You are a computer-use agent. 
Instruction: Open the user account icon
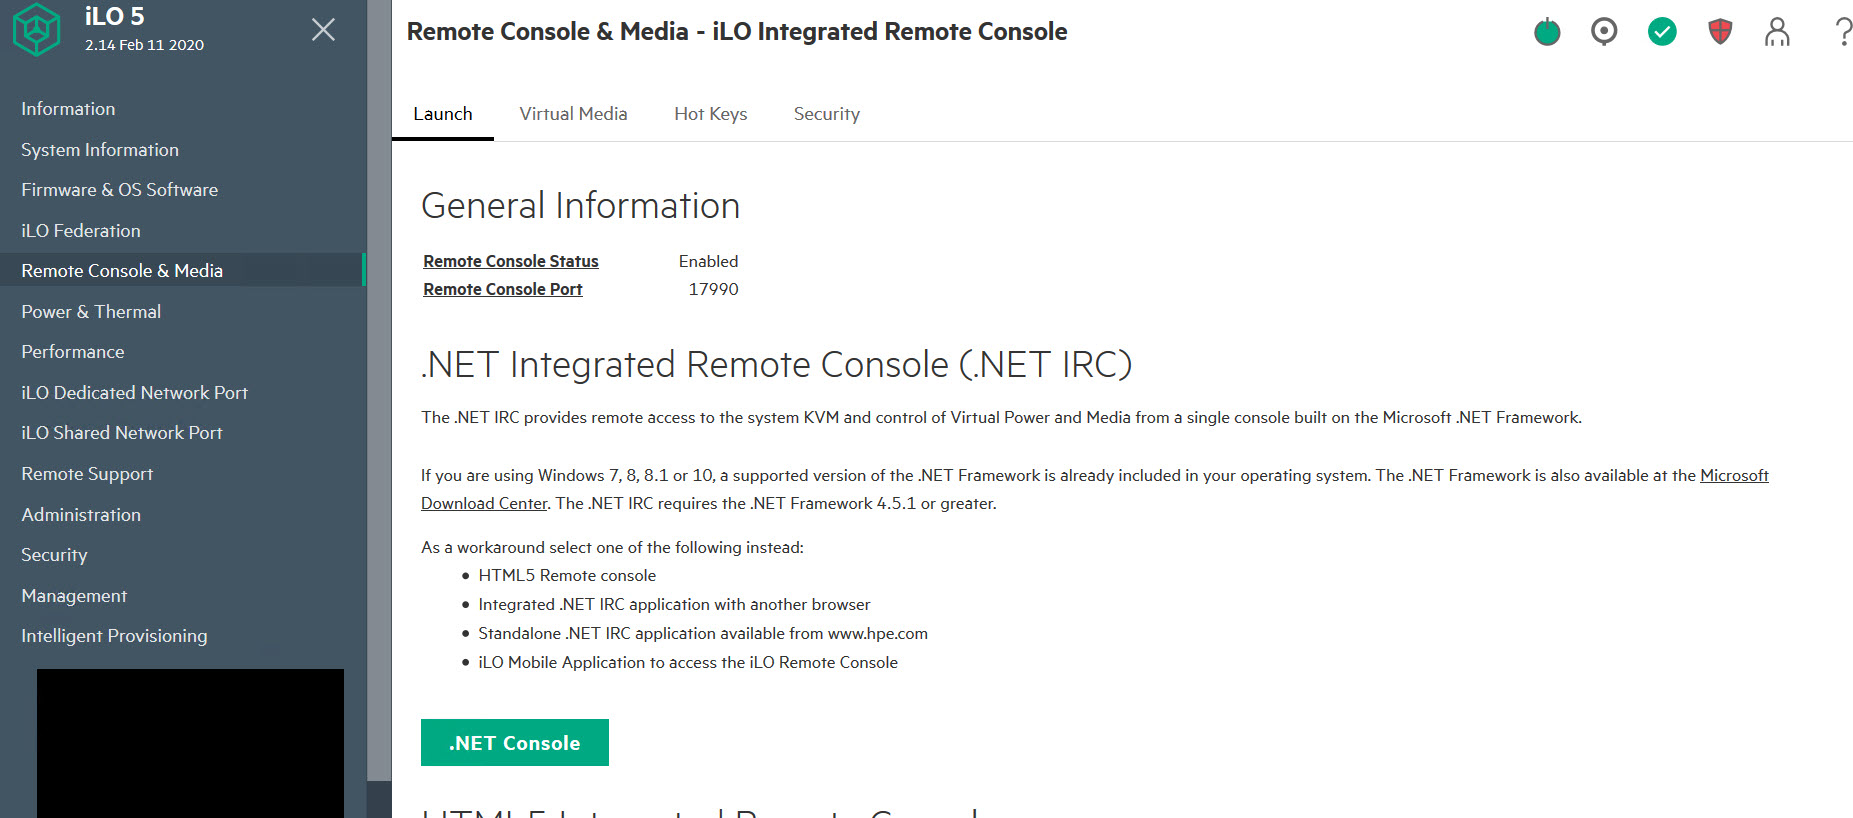tap(1777, 32)
